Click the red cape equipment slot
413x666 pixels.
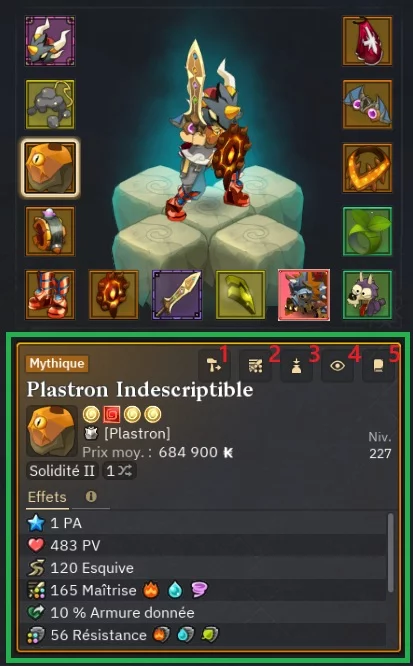point(368,41)
